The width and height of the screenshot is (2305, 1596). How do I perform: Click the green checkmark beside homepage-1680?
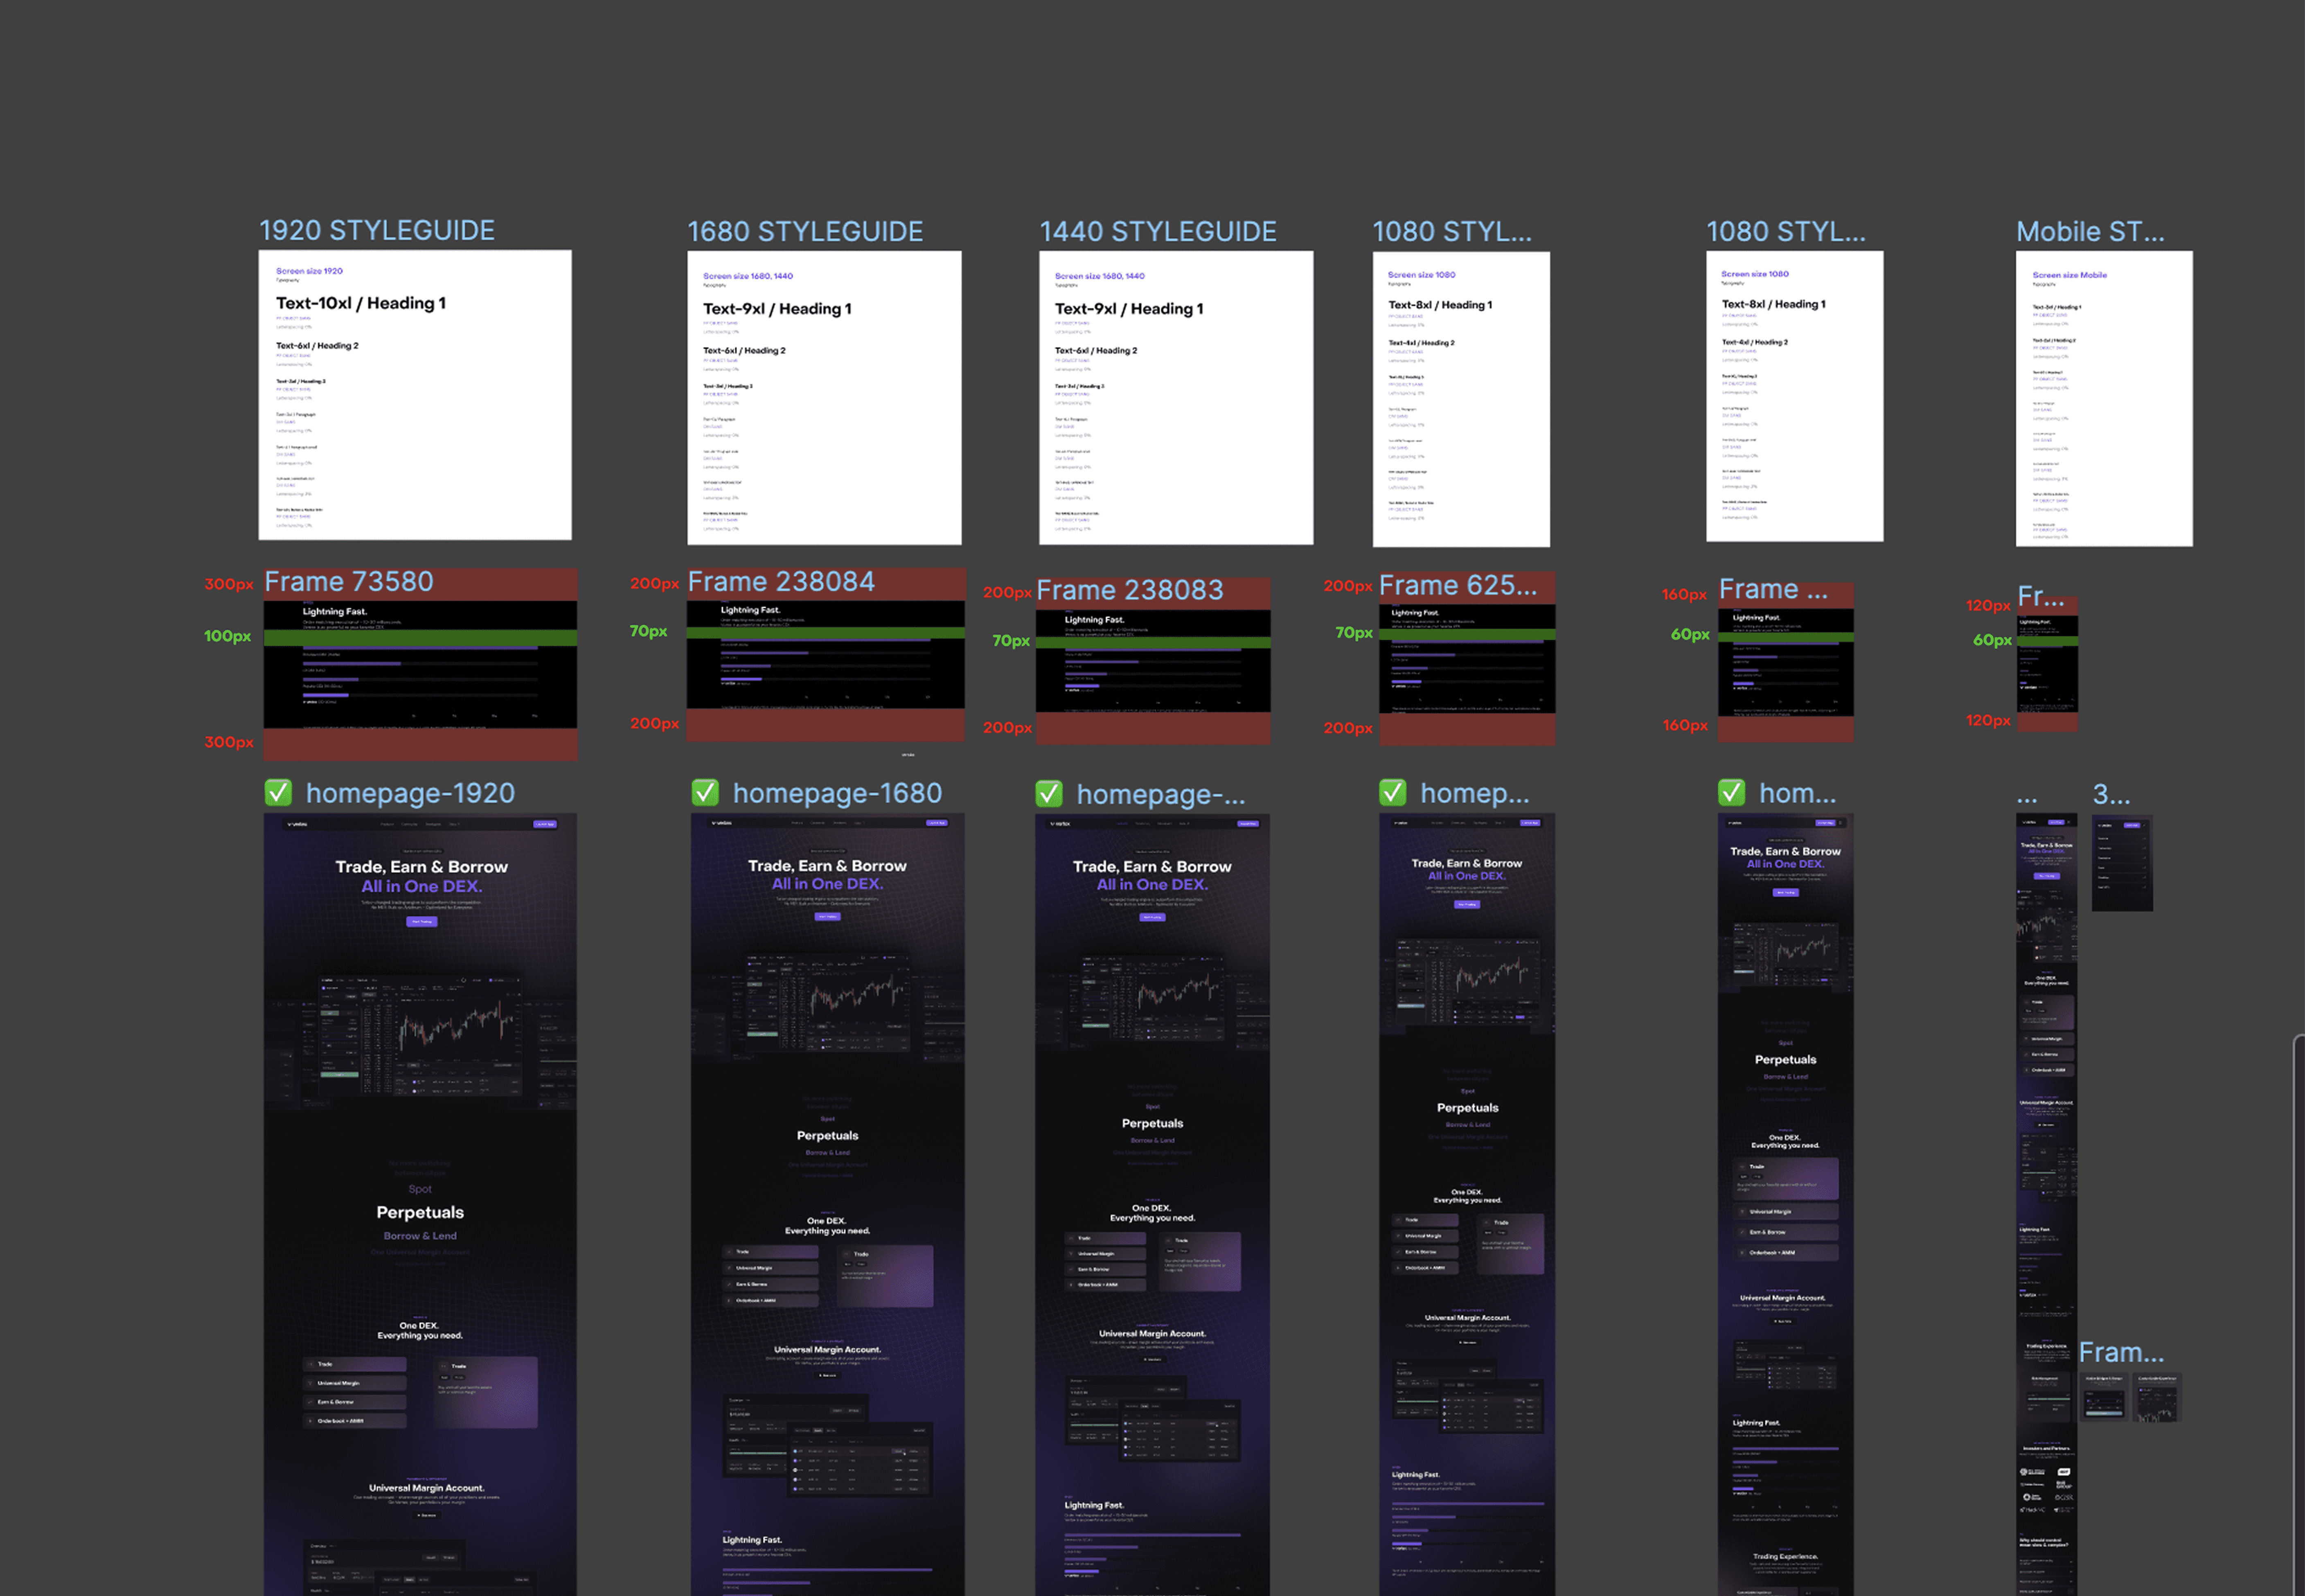pyautogui.click(x=705, y=793)
